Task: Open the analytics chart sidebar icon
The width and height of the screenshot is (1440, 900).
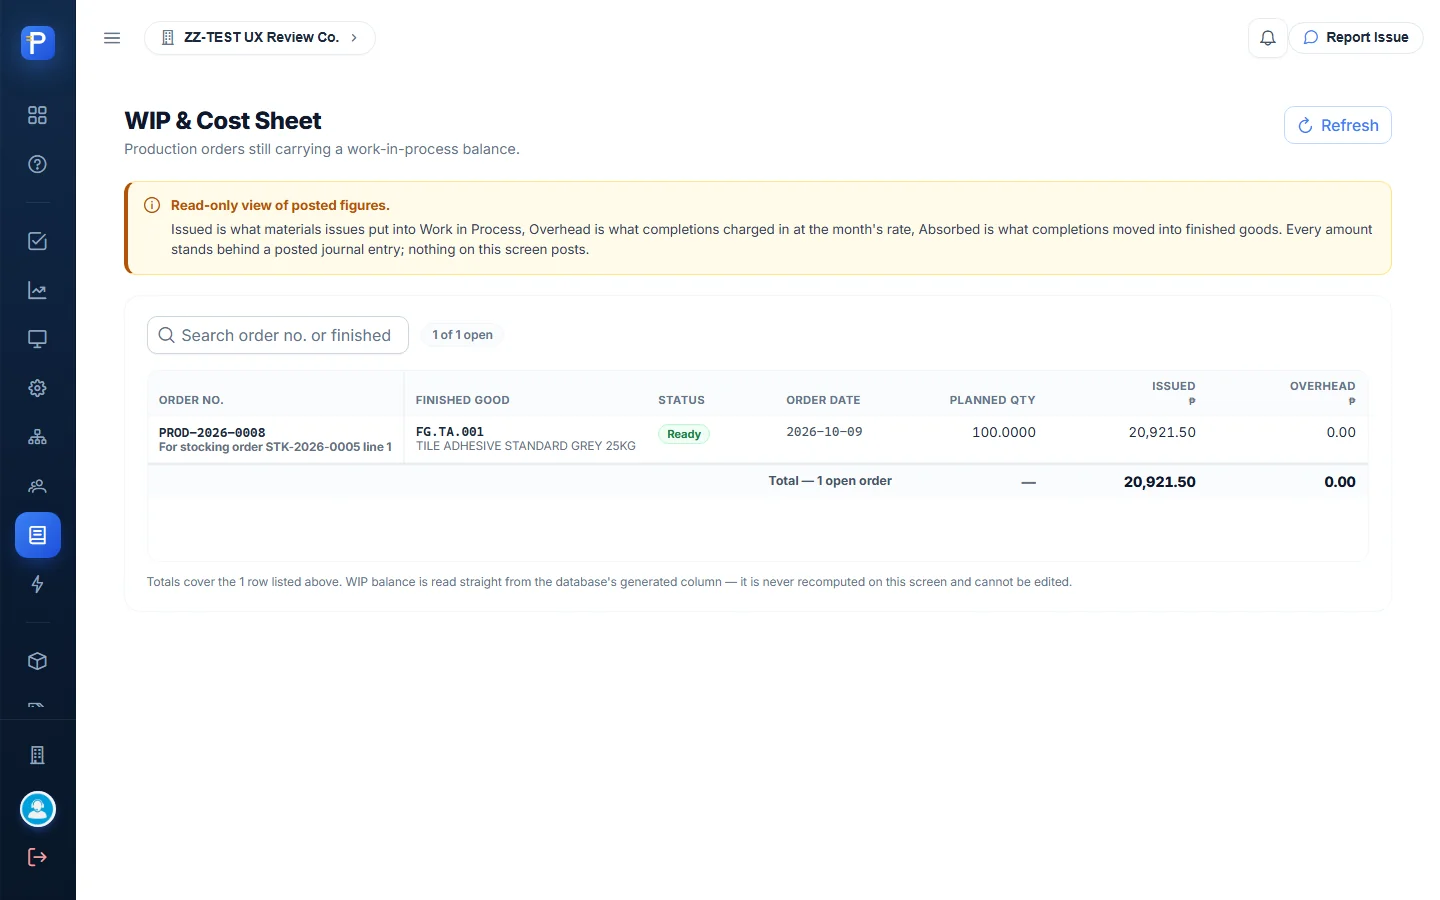Action: click(x=37, y=290)
